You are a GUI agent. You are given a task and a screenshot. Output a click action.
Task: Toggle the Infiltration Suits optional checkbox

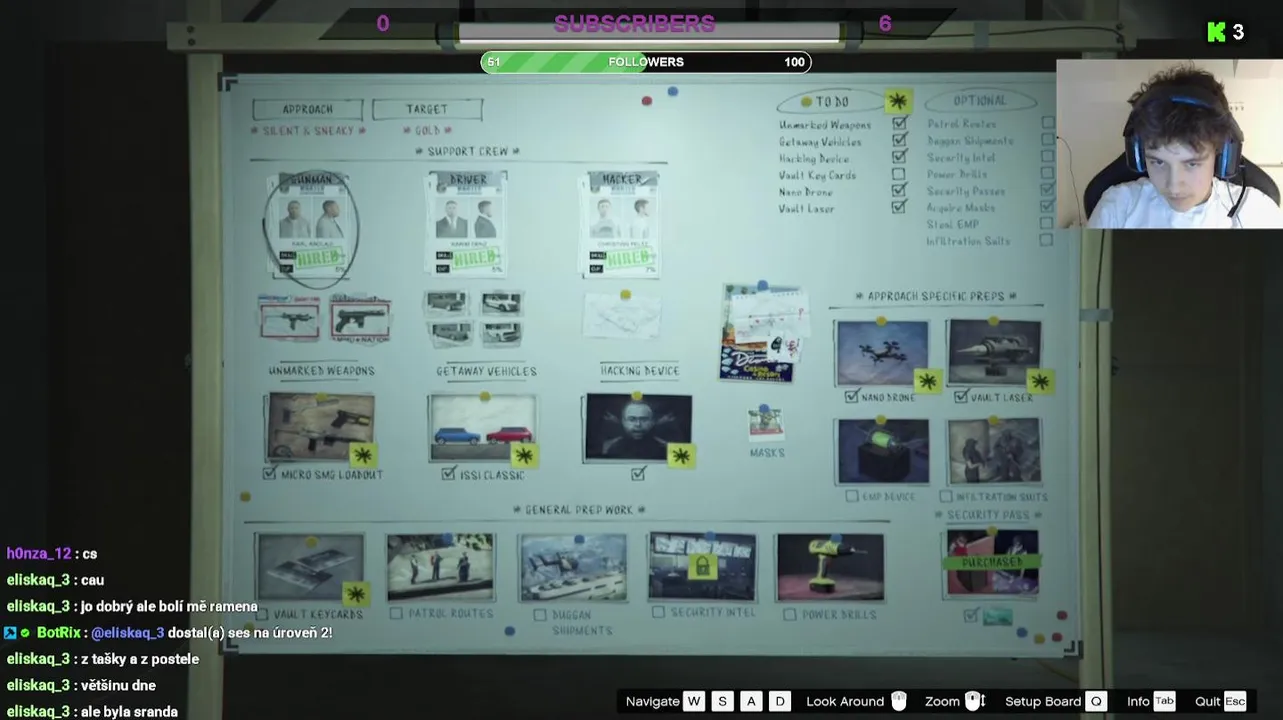1047,240
